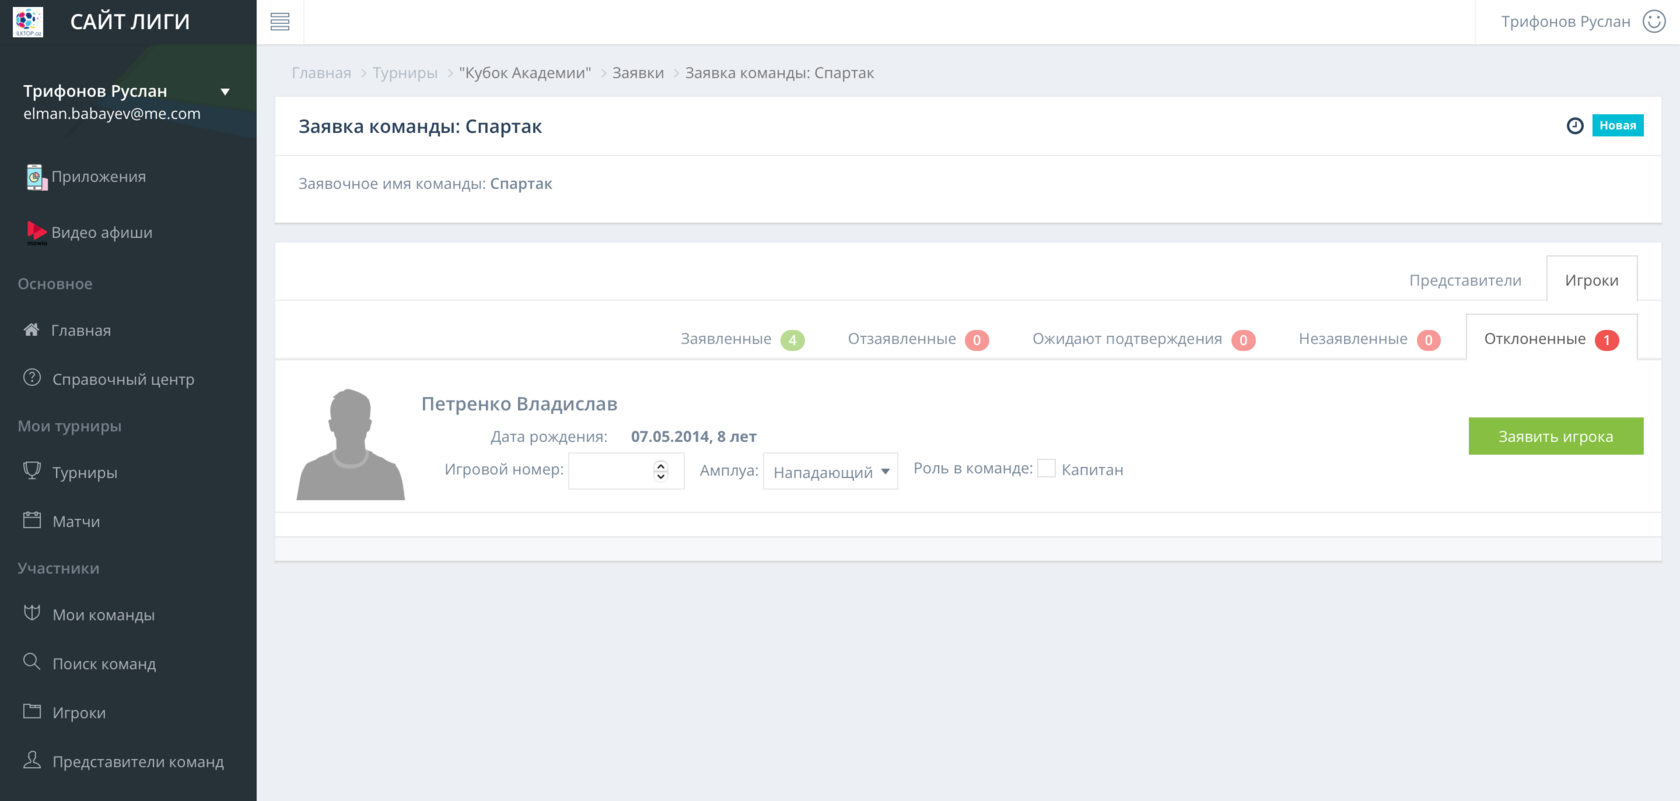This screenshot has width=1680, height=801.
Task: Click the green Заявить игрока button
Action: pos(1556,436)
